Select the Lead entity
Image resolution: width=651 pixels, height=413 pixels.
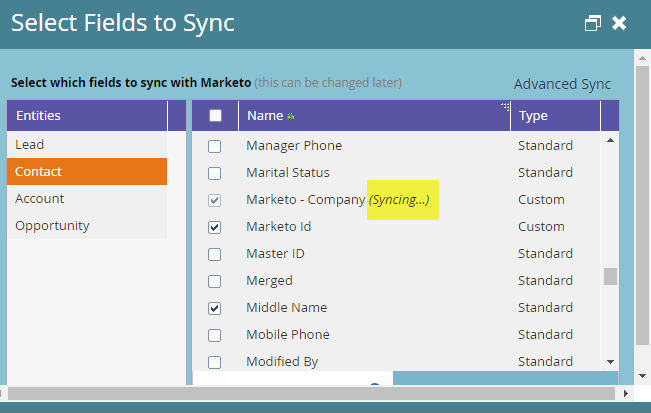(87, 144)
